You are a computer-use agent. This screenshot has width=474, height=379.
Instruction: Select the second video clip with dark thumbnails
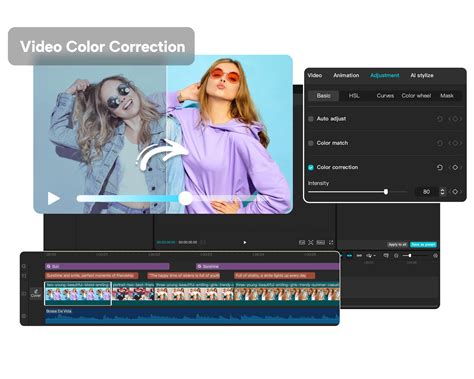pos(133,294)
